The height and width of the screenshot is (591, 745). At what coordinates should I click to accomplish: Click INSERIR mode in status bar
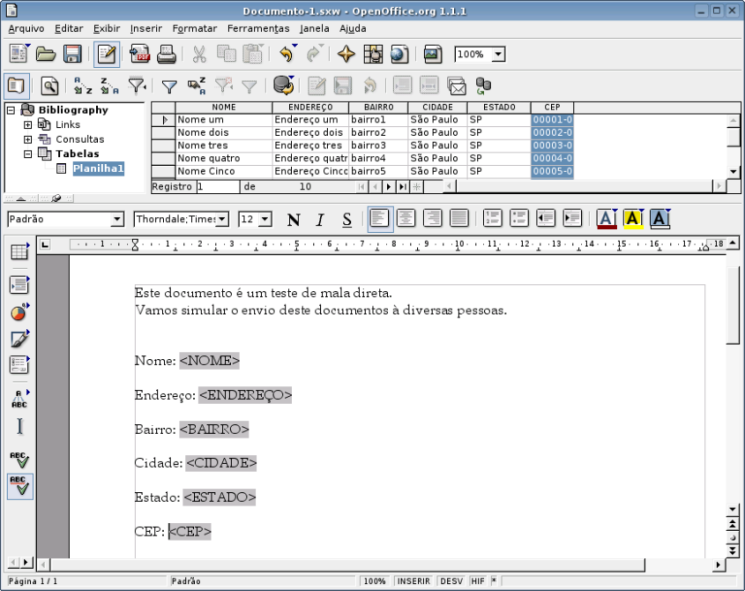click(413, 581)
